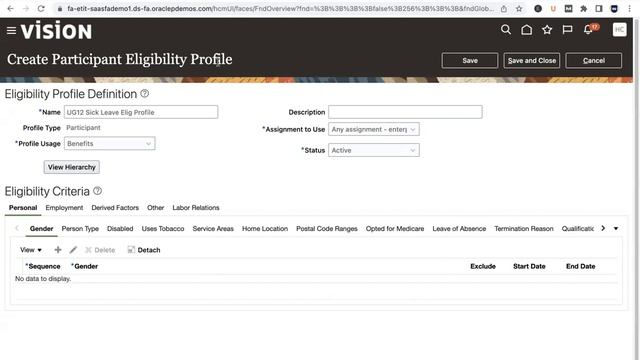Click the View Hierarchy button
The height and width of the screenshot is (360, 640).
[x=72, y=167]
